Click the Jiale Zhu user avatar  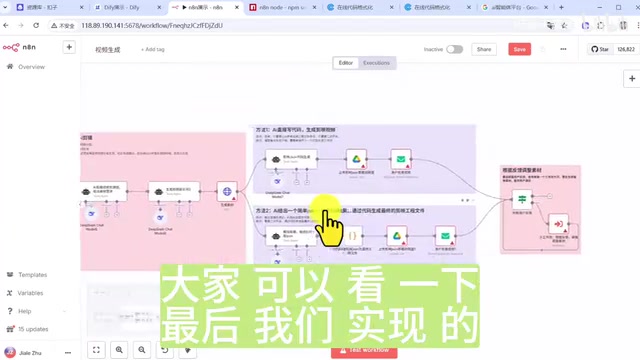(10, 353)
